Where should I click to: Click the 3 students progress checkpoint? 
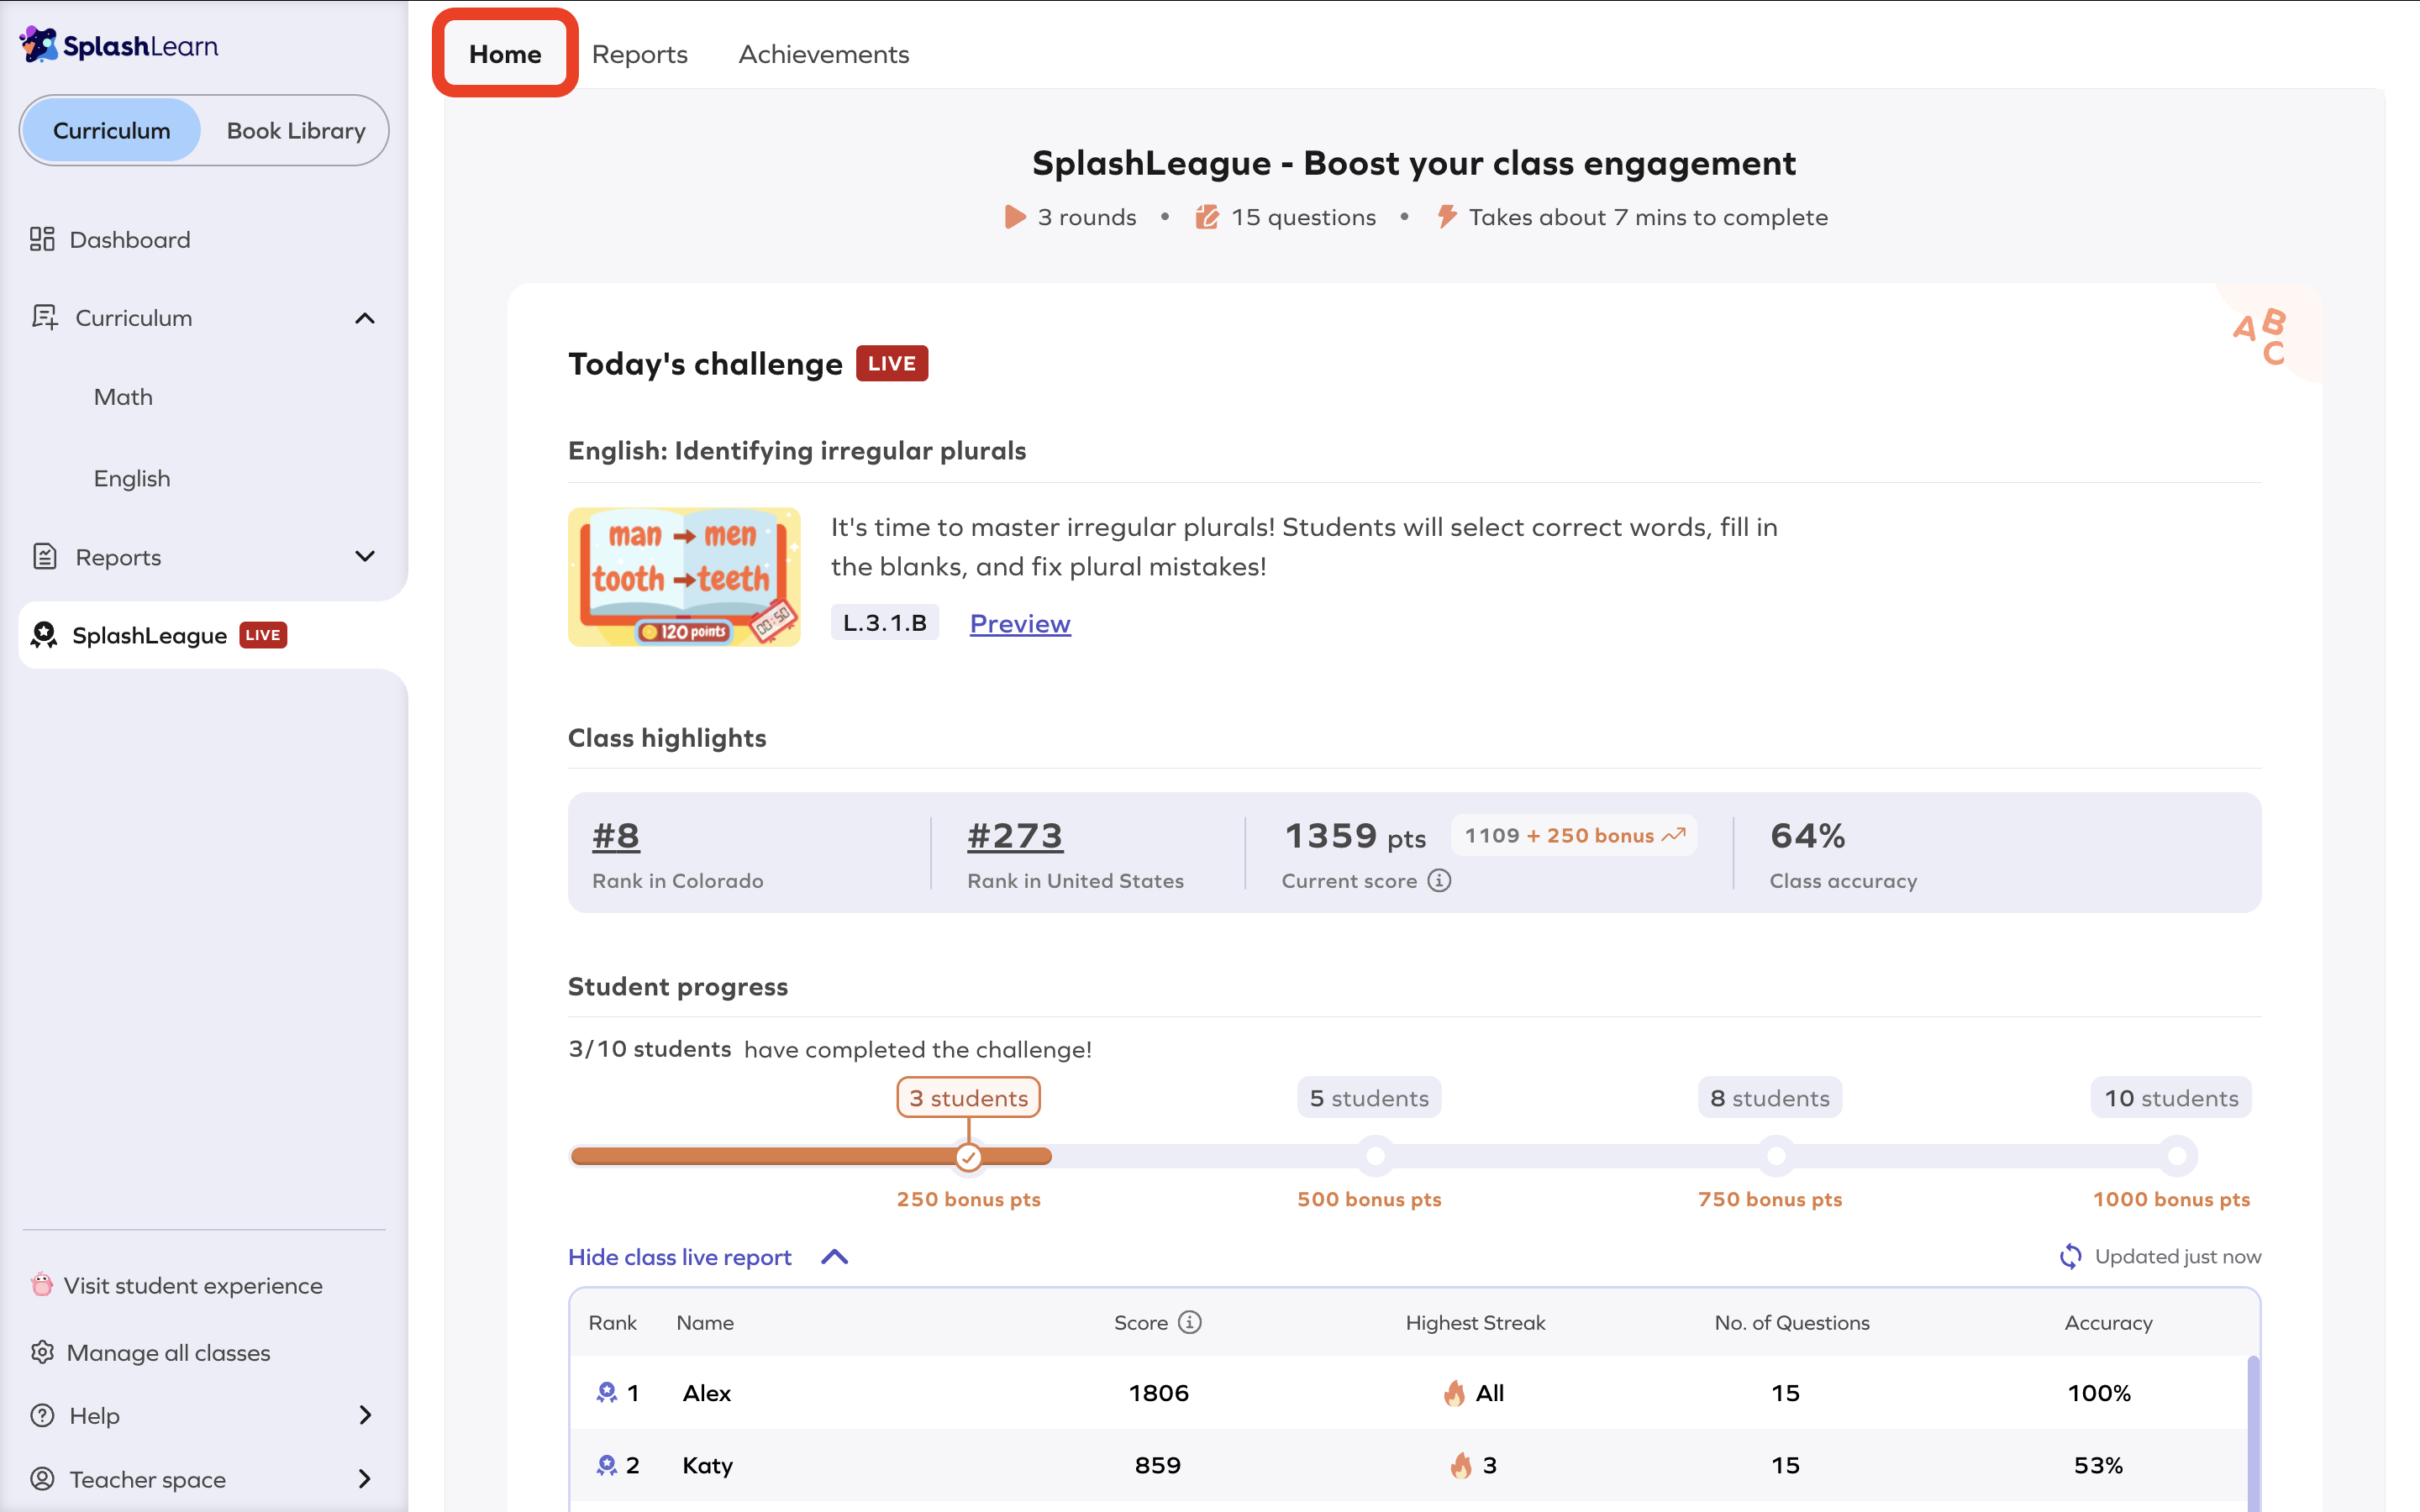pyautogui.click(x=968, y=1157)
